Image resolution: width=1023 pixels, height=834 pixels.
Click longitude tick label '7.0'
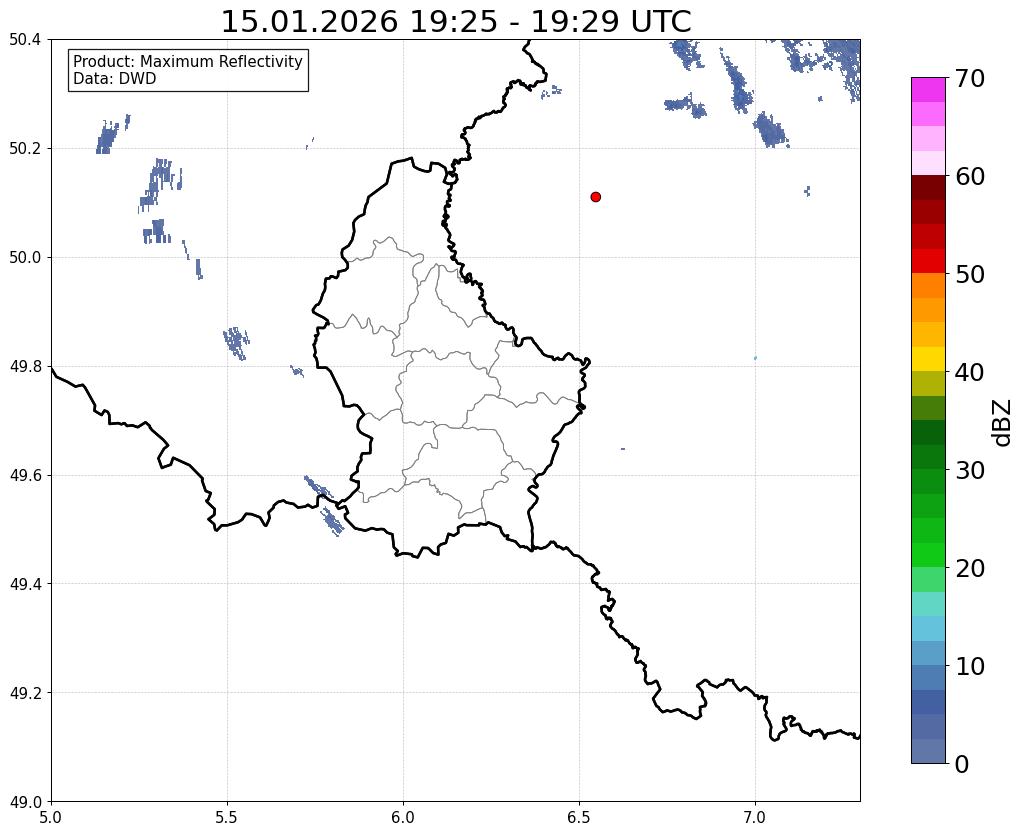coord(756,818)
